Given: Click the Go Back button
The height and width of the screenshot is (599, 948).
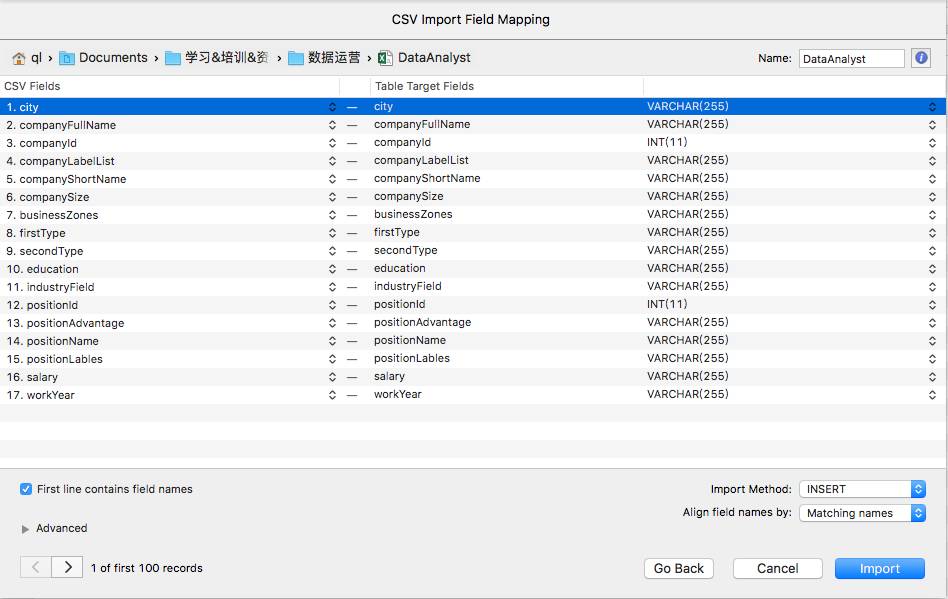Looking at the screenshot, I should [x=678, y=568].
